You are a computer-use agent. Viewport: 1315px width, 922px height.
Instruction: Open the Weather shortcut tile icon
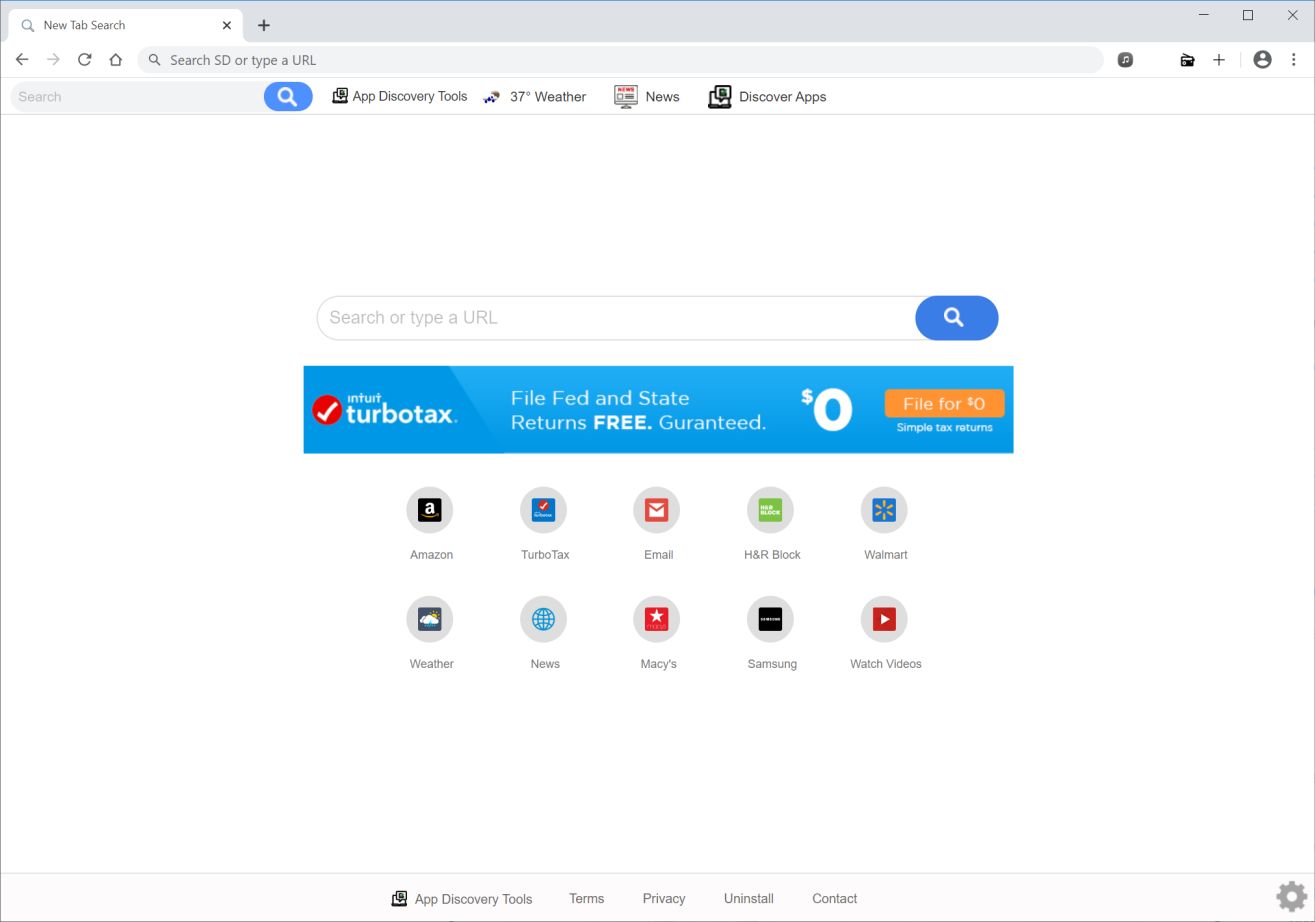point(430,620)
